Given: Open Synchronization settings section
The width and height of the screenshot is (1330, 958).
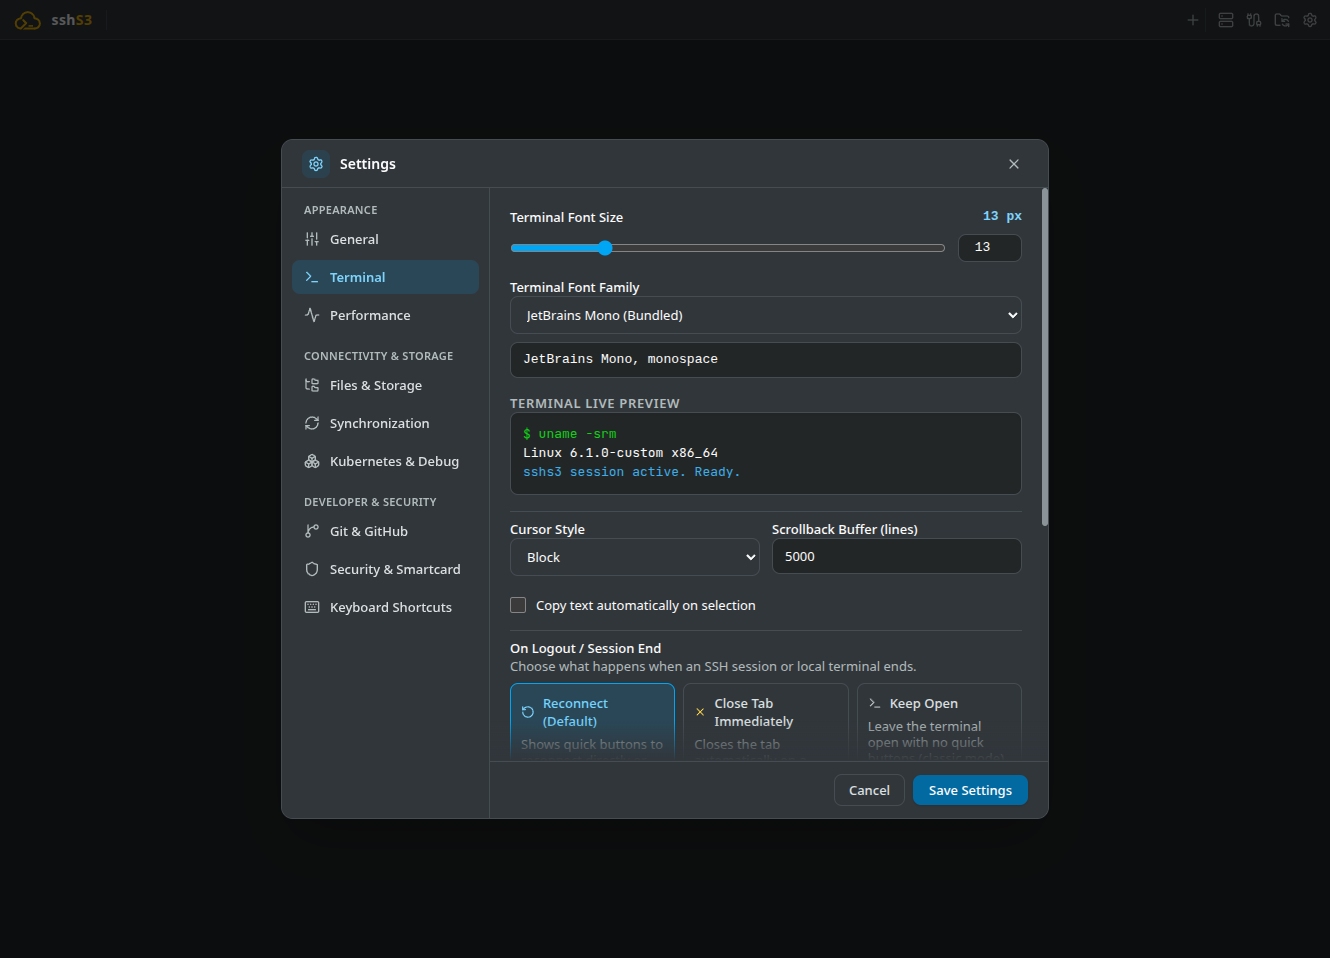Looking at the screenshot, I should click(x=385, y=423).
